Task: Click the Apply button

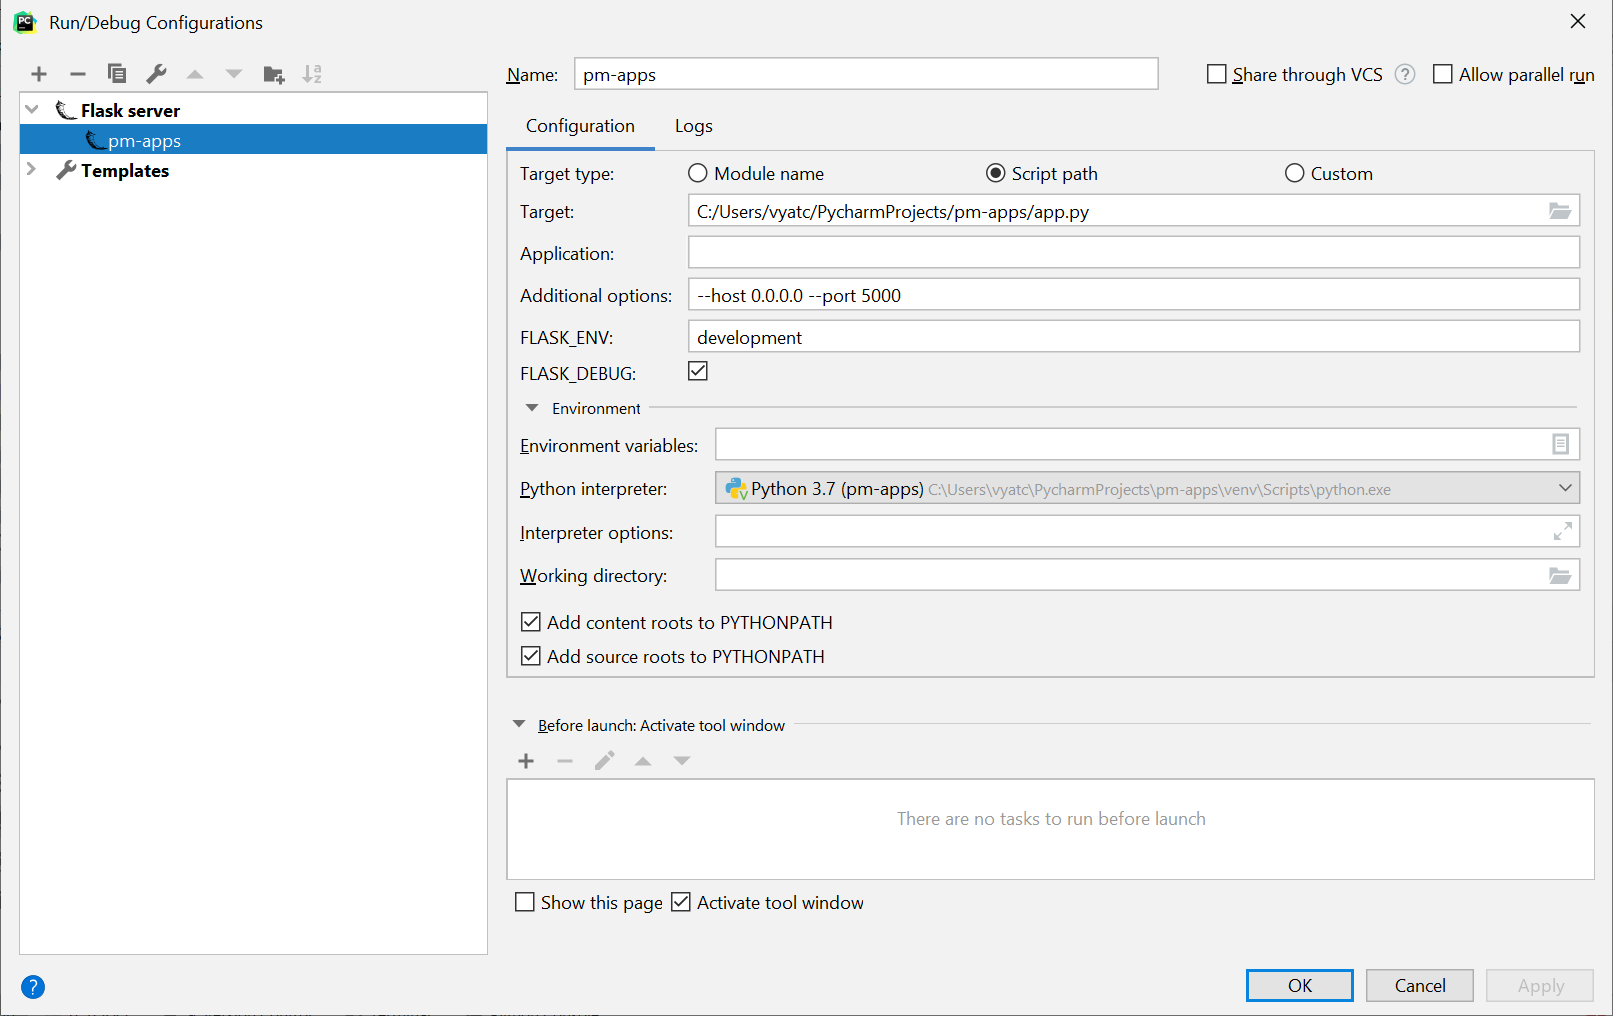Action: point(1540,985)
